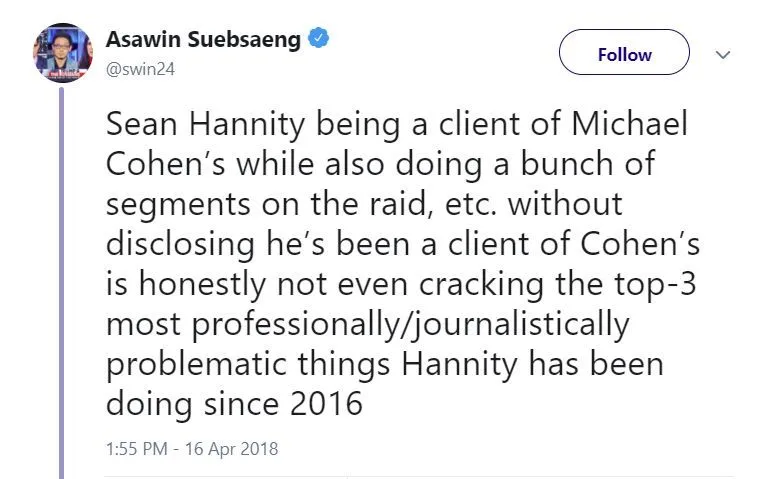Expand the tweet options chevron

tap(723, 55)
